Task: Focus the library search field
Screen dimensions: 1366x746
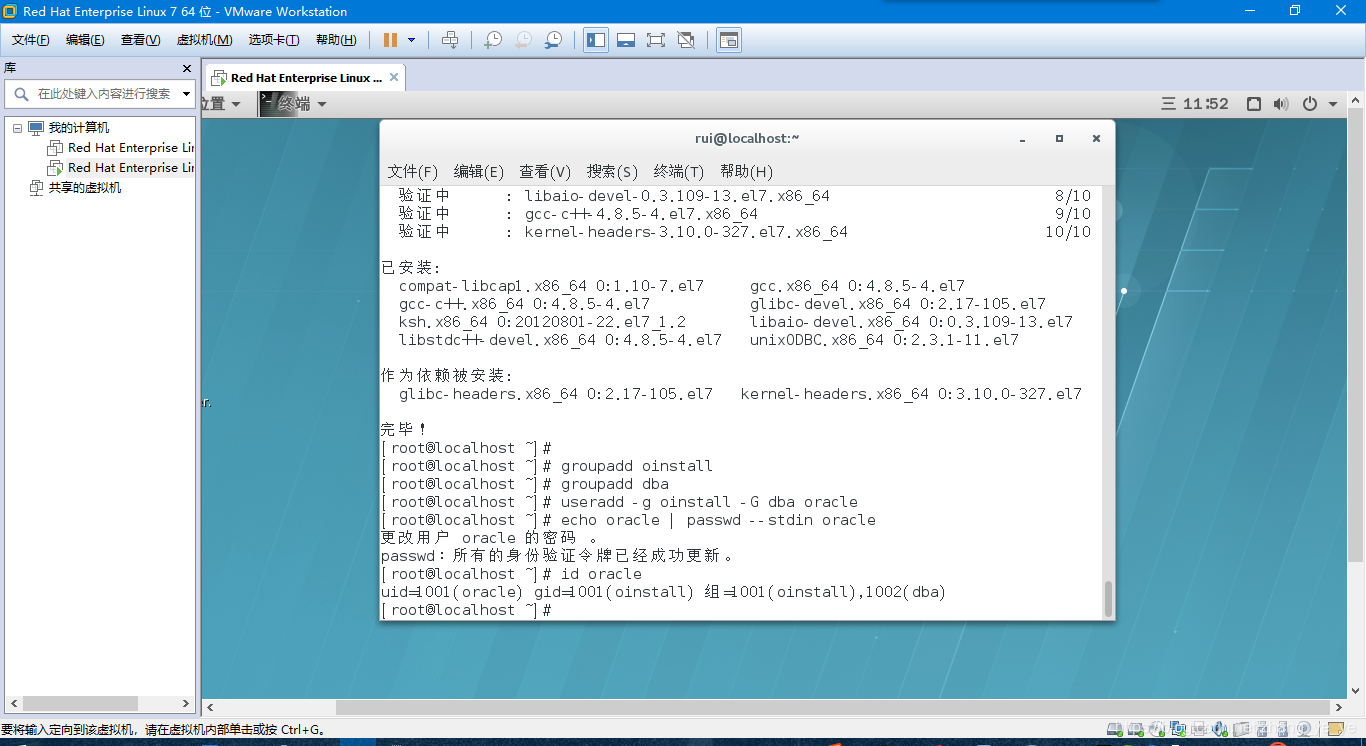Action: [98, 94]
